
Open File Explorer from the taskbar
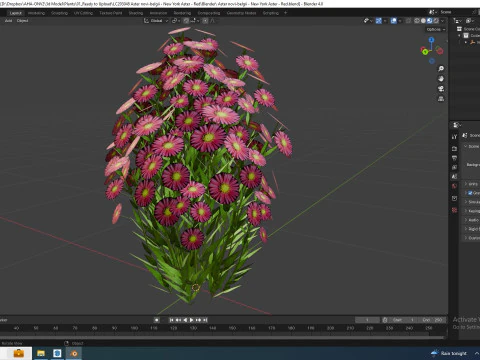coord(41,353)
